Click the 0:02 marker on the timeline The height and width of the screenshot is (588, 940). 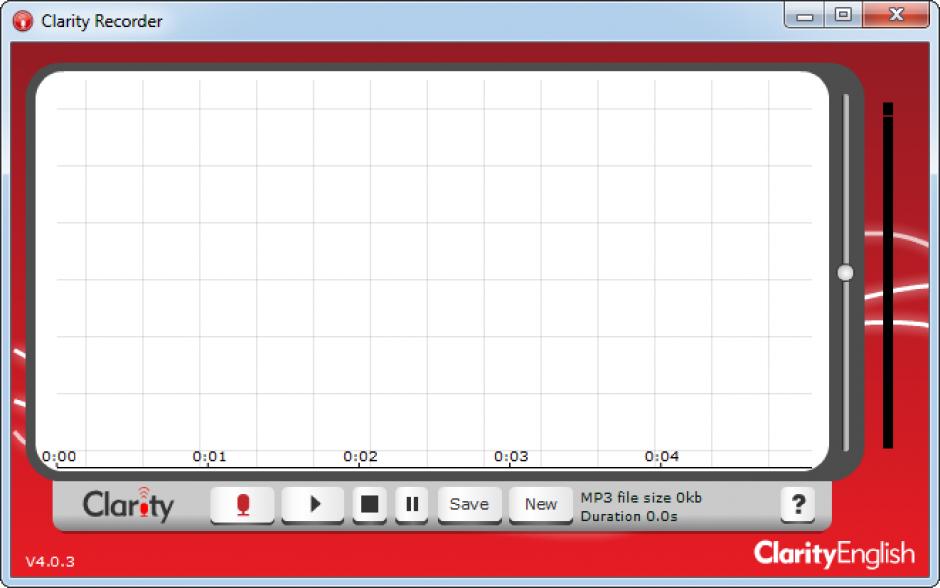point(360,457)
